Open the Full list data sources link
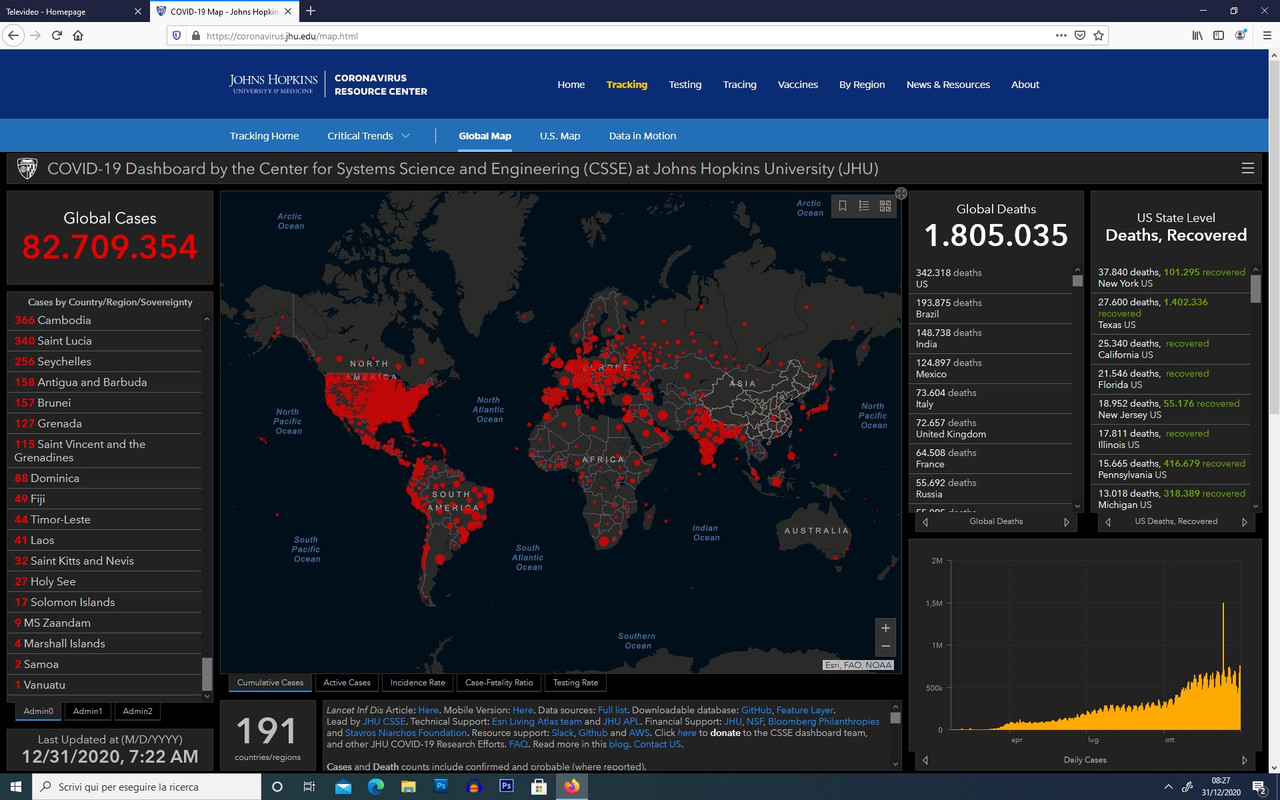Viewport: 1280px width, 800px height. [x=612, y=710]
